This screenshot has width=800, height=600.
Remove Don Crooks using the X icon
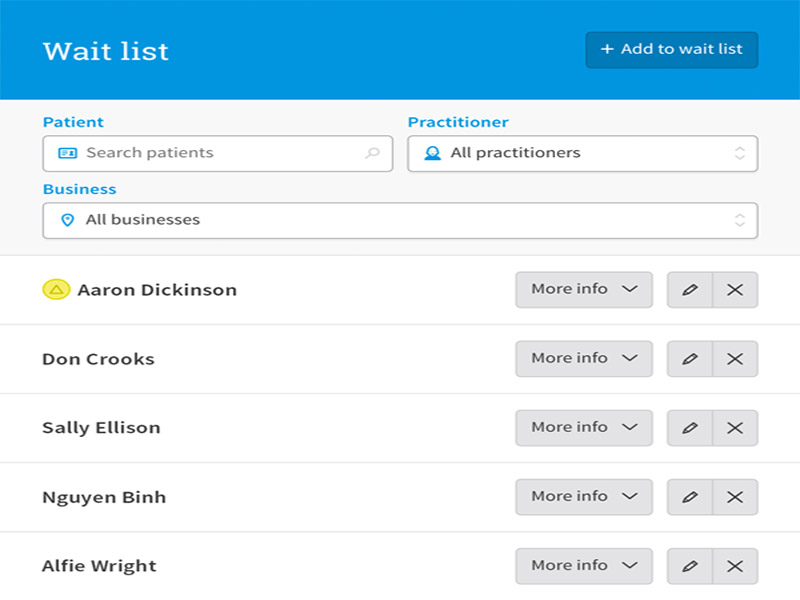[x=735, y=359]
